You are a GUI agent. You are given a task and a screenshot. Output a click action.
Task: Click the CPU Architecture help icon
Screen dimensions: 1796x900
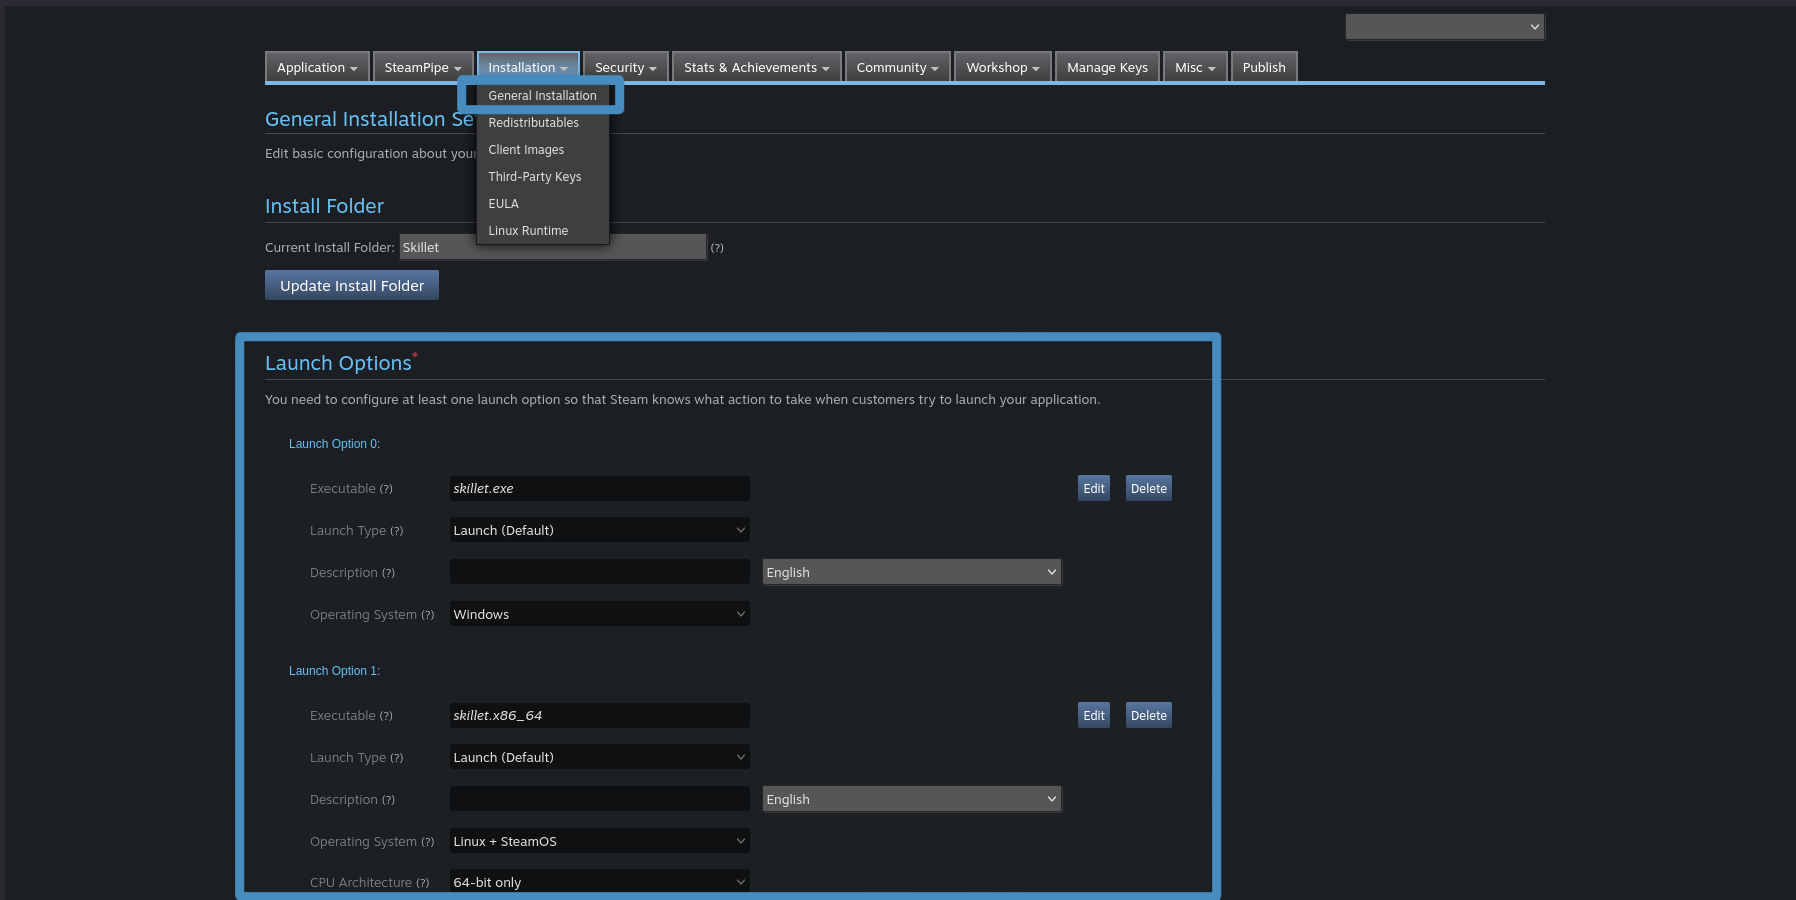click(x=422, y=883)
